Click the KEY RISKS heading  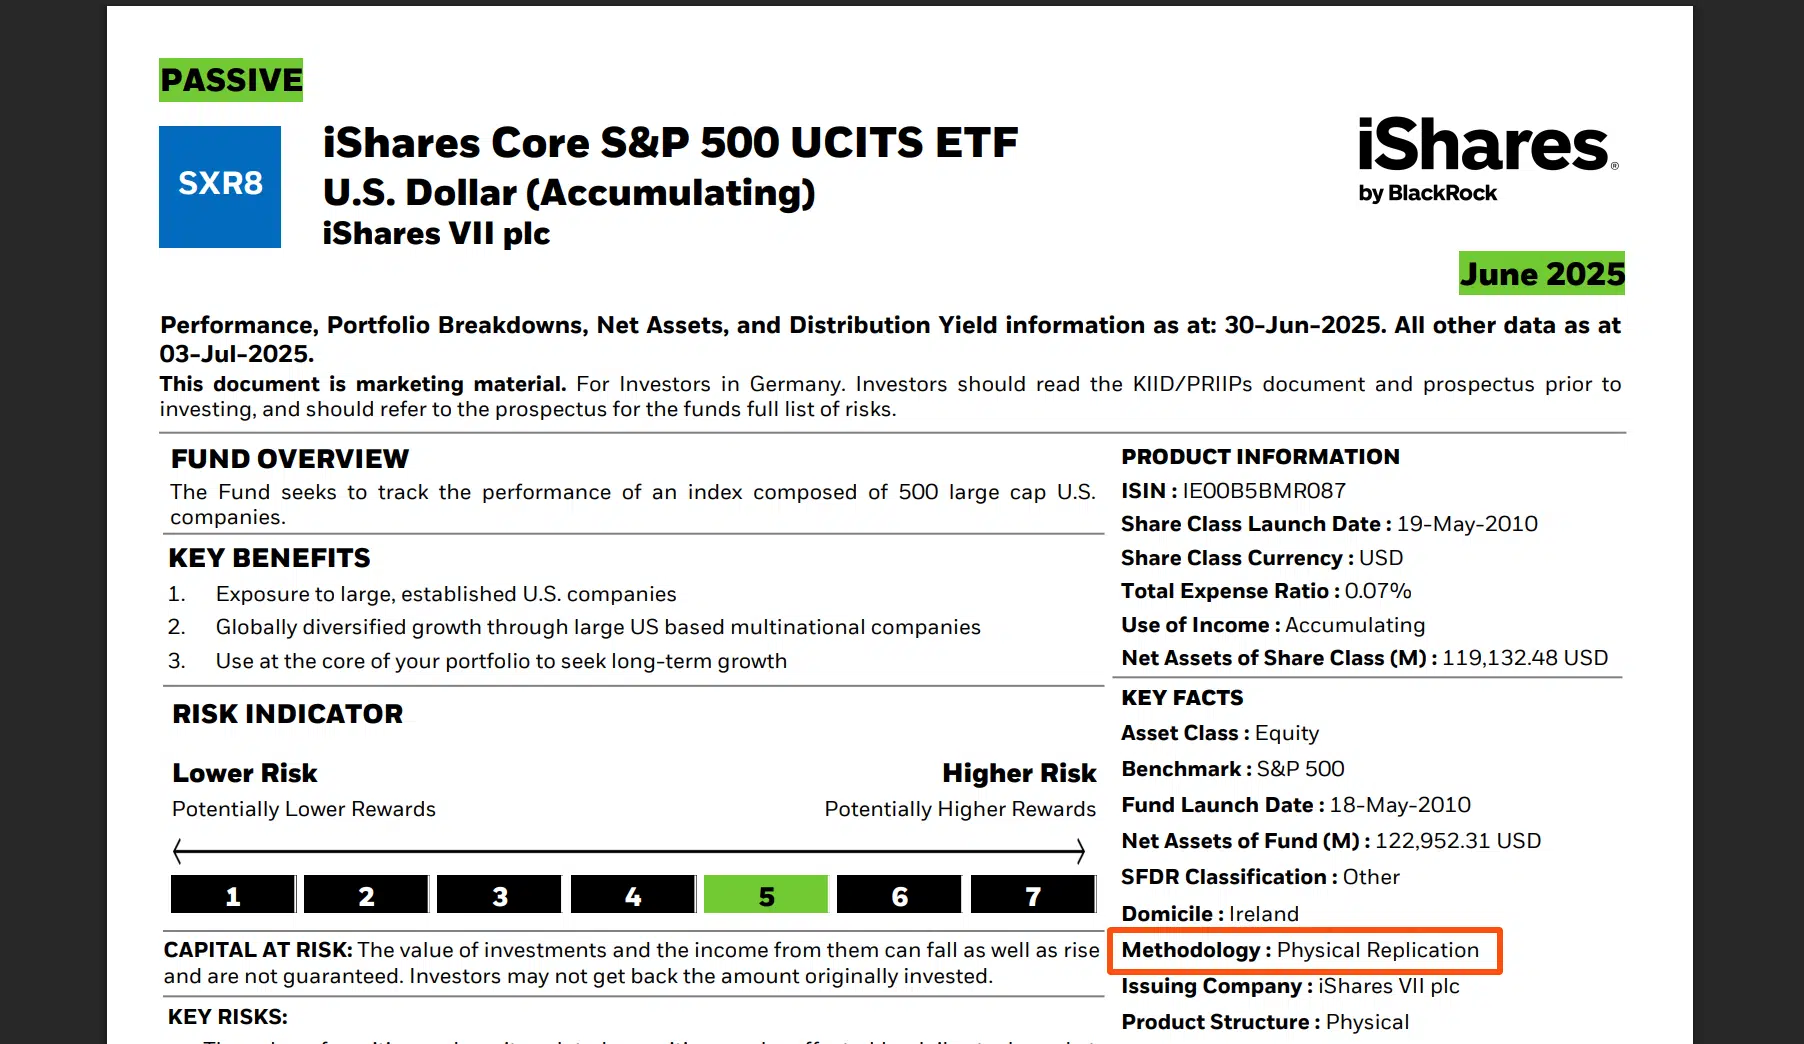click(x=228, y=1017)
